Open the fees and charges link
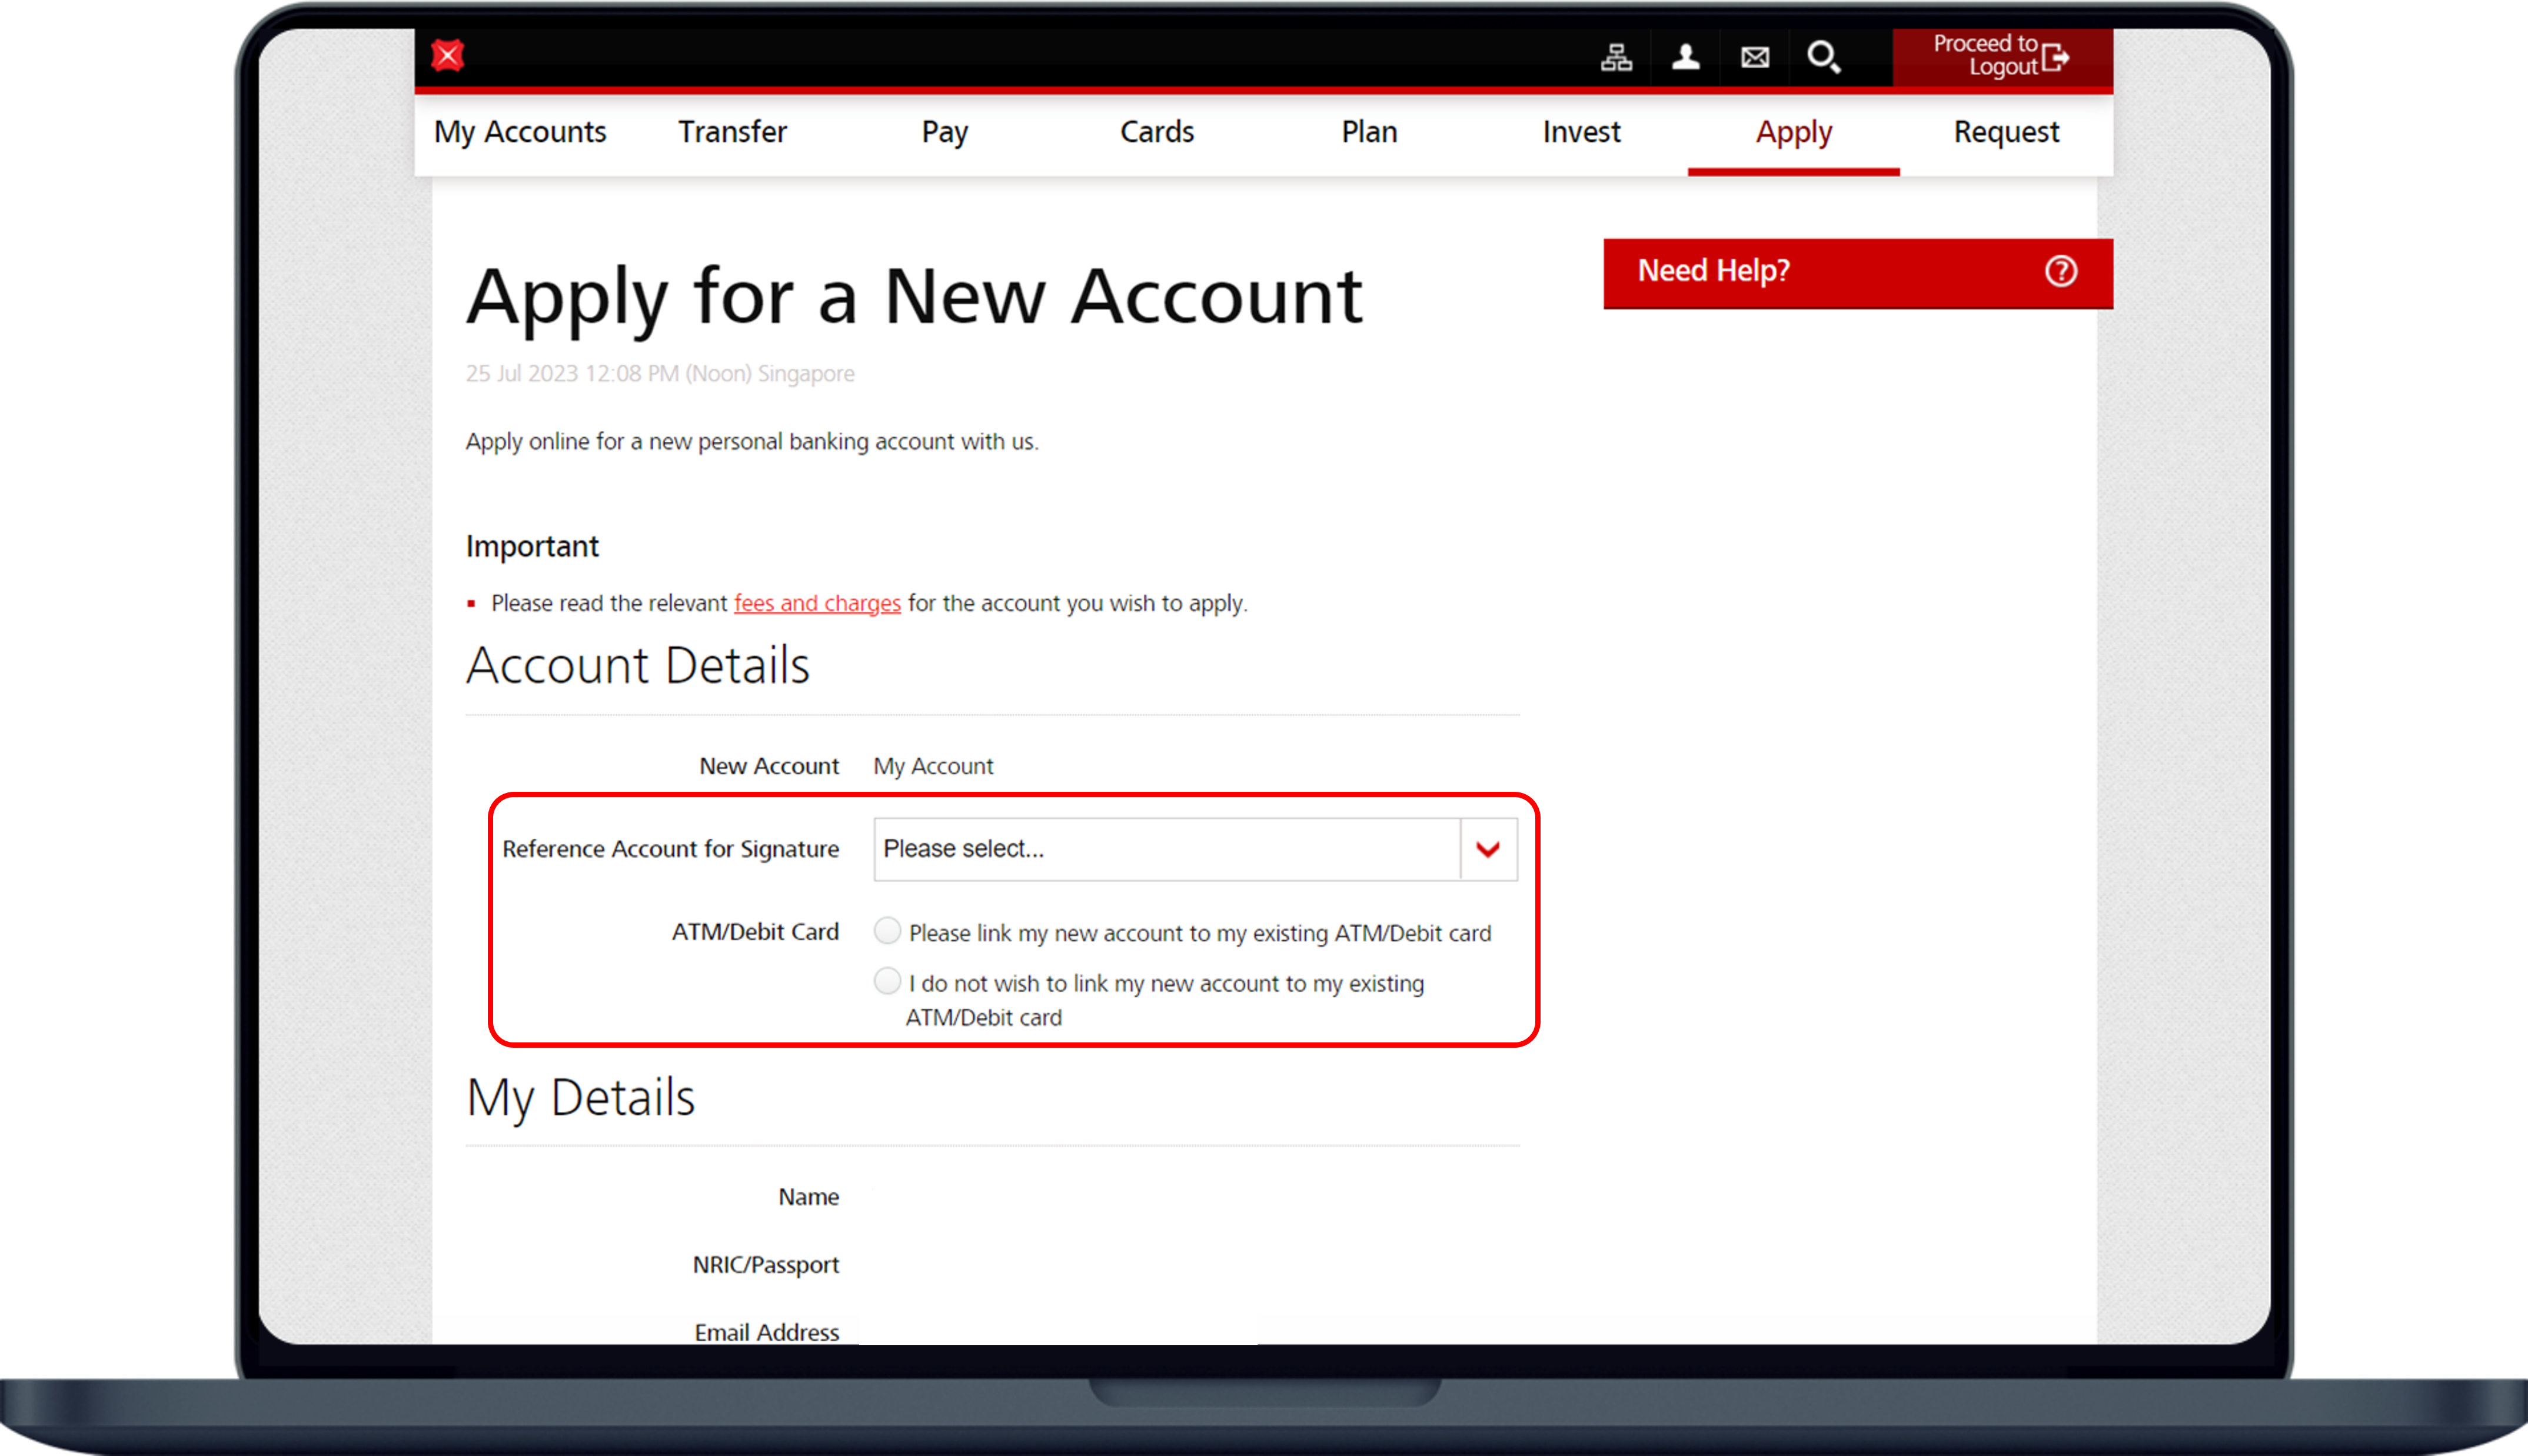 pyautogui.click(x=817, y=603)
